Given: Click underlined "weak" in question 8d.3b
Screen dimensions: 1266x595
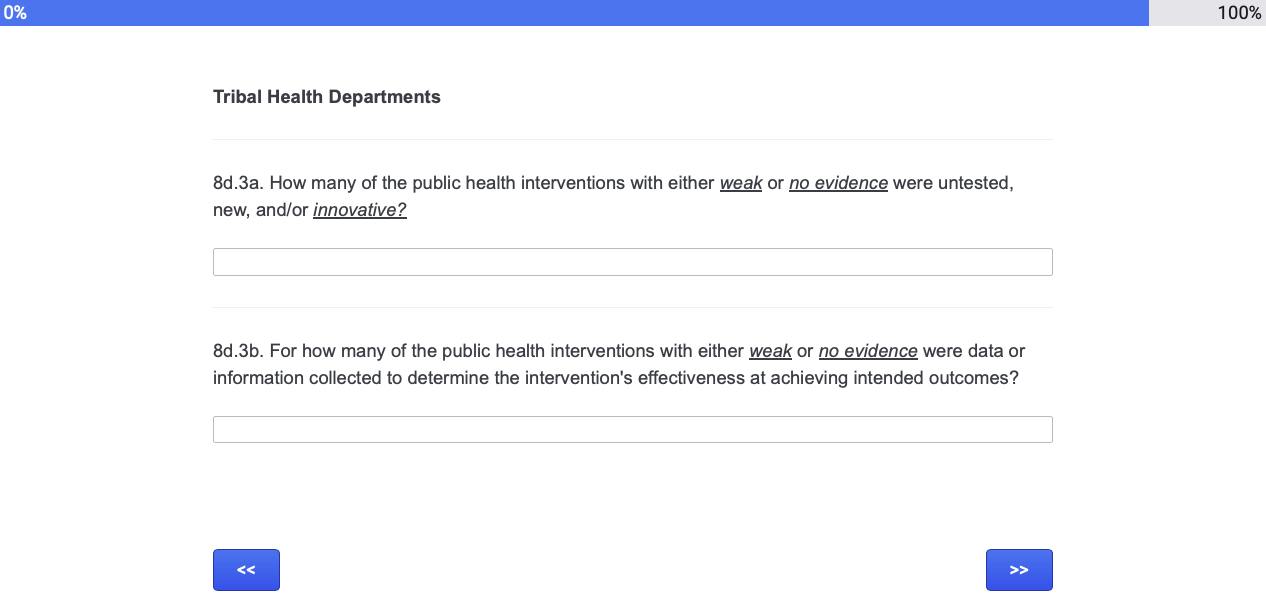Looking at the screenshot, I should [770, 352].
